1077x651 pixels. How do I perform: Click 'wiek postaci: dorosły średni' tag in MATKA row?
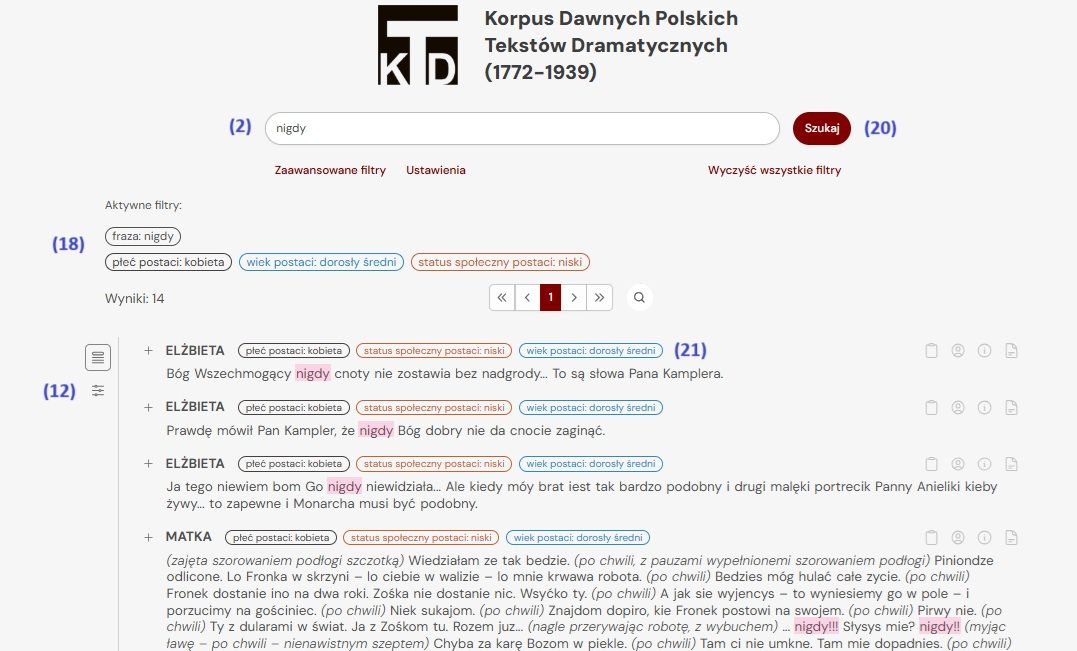[x=578, y=538]
